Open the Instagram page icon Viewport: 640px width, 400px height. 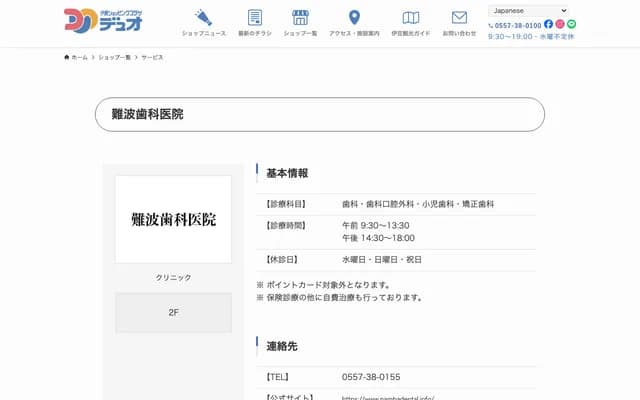point(560,24)
